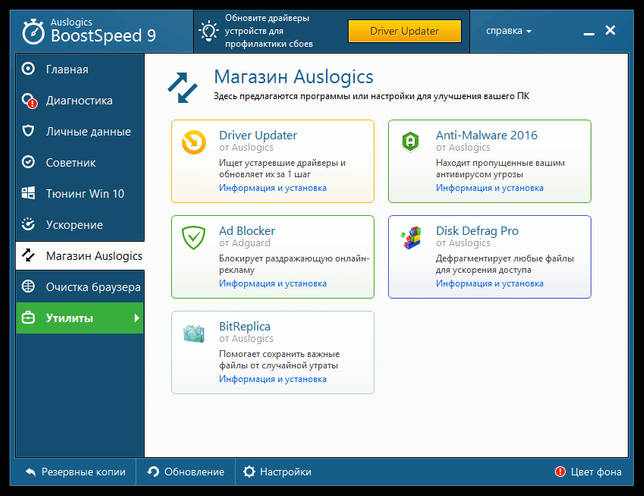Click the Резервные копии back-arrow icon
The image size is (644, 496).
pyautogui.click(x=31, y=472)
